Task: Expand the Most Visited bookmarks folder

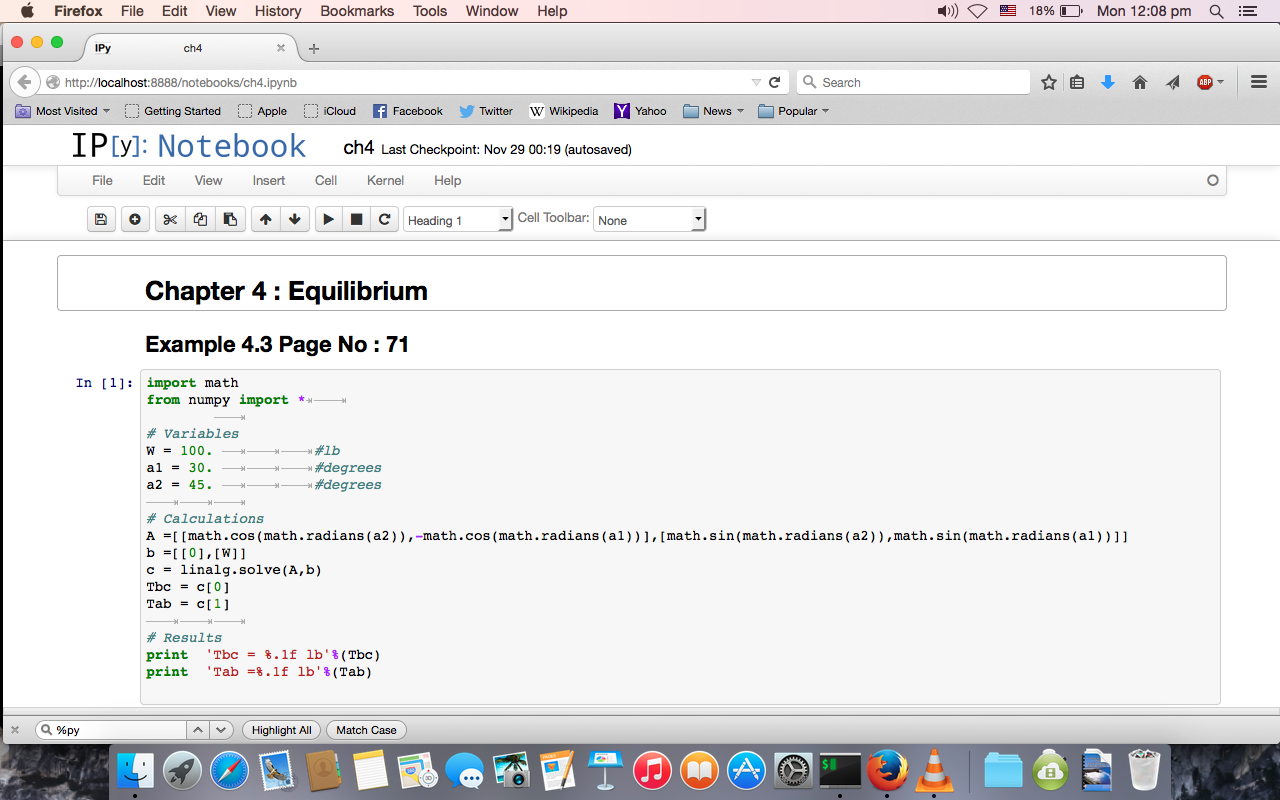Action: [63, 111]
